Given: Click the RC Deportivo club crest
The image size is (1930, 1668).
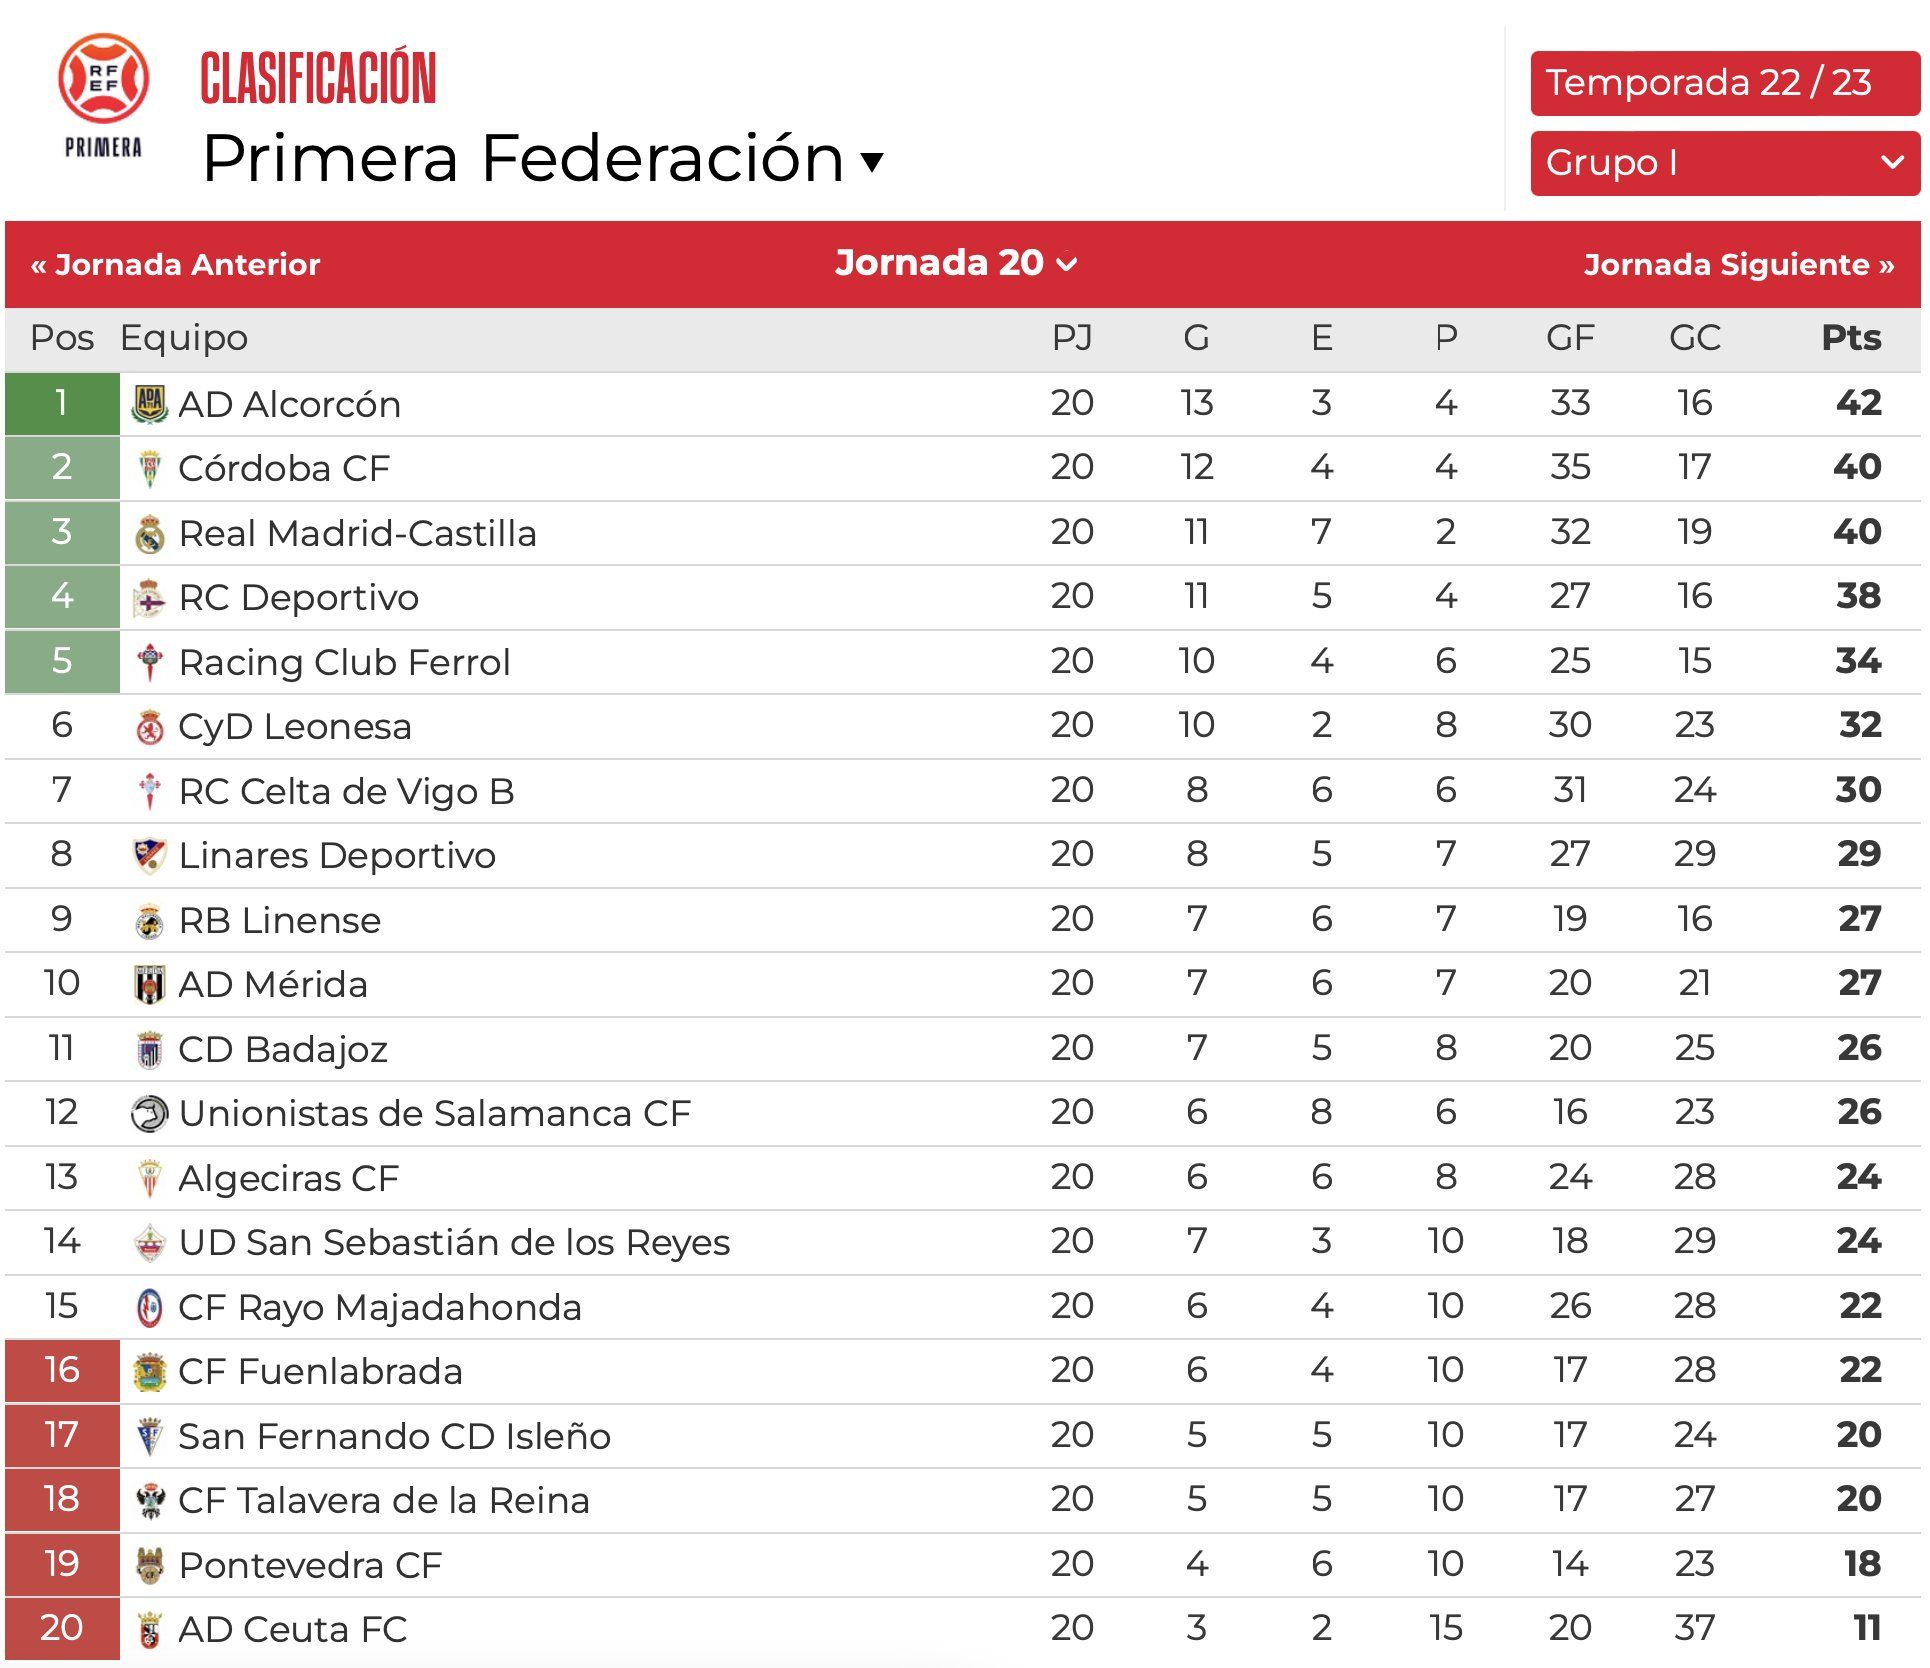Looking at the screenshot, I should click(x=150, y=598).
